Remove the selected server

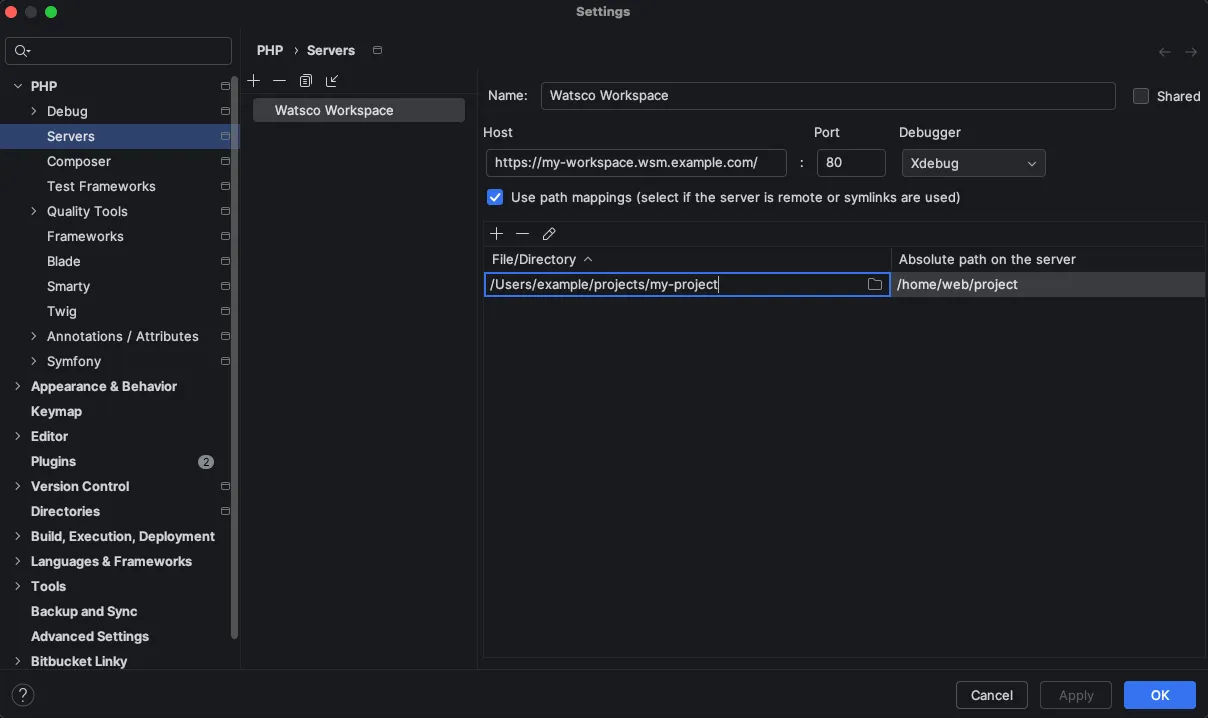(279, 80)
